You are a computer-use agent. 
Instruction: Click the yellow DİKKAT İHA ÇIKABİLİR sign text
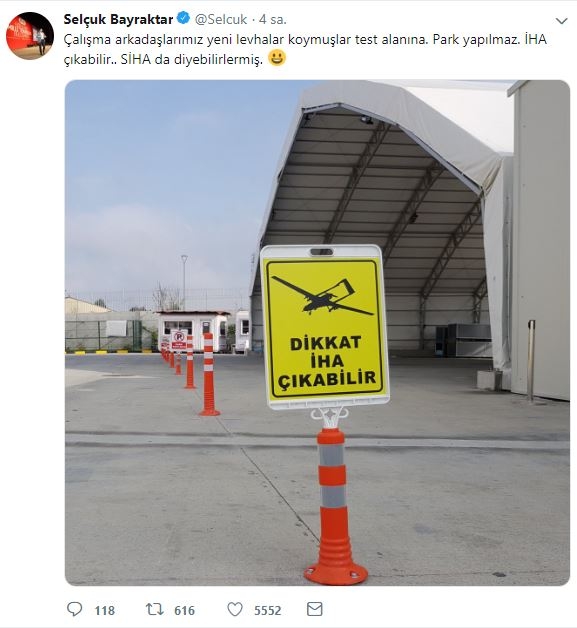point(326,361)
